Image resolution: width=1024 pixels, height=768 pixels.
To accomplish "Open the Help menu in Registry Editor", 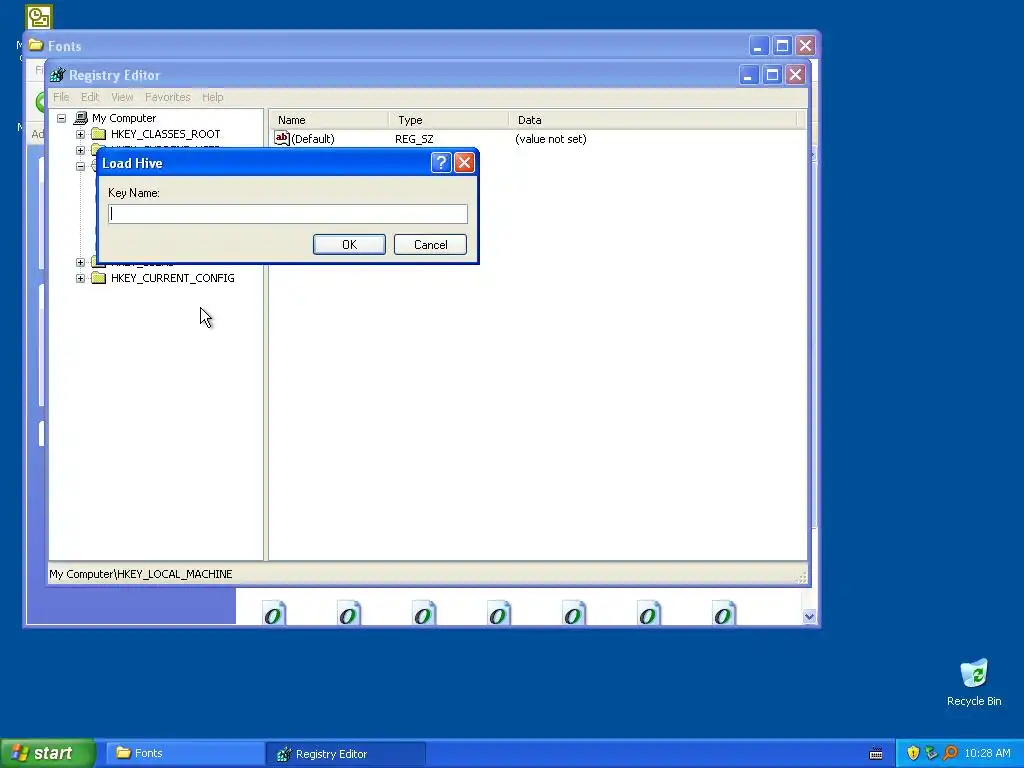I will pos(212,97).
